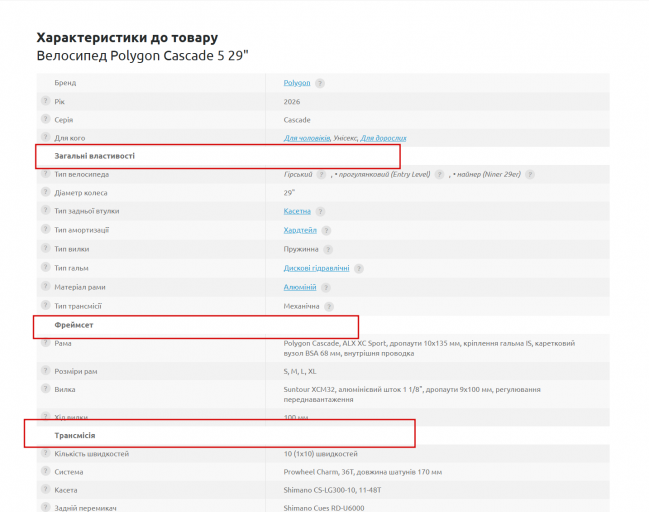Follow the Для чоловіків link
The image size is (649, 512).
(307, 138)
